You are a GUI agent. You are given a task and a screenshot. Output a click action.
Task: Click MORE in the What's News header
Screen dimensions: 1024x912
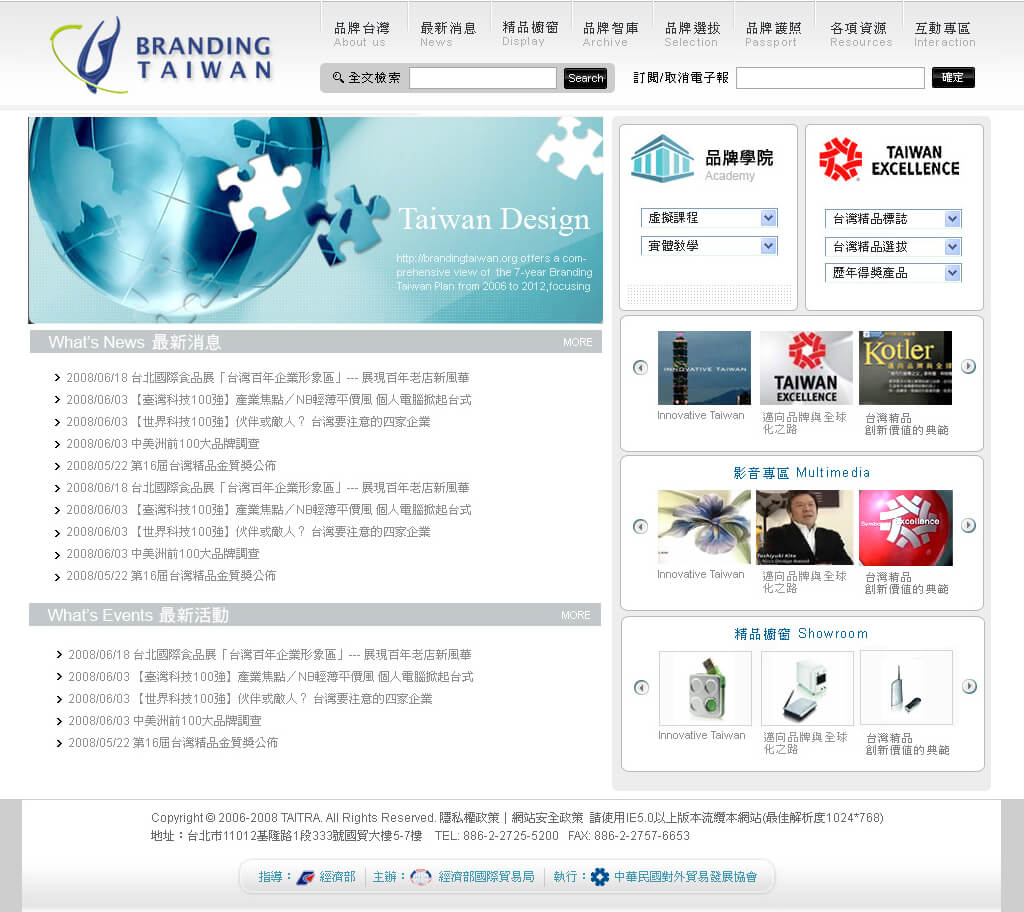click(577, 342)
